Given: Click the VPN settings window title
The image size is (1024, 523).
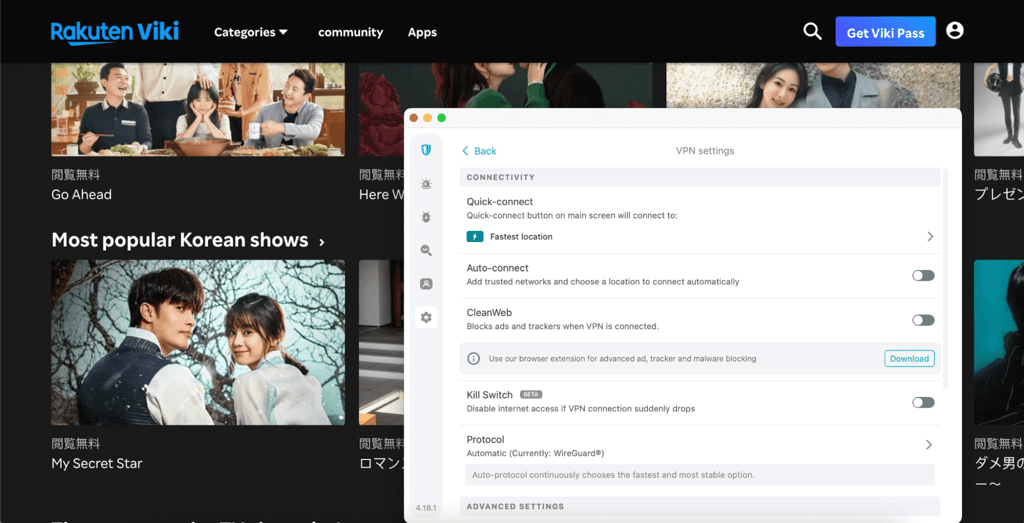Looking at the screenshot, I should (x=705, y=151).
